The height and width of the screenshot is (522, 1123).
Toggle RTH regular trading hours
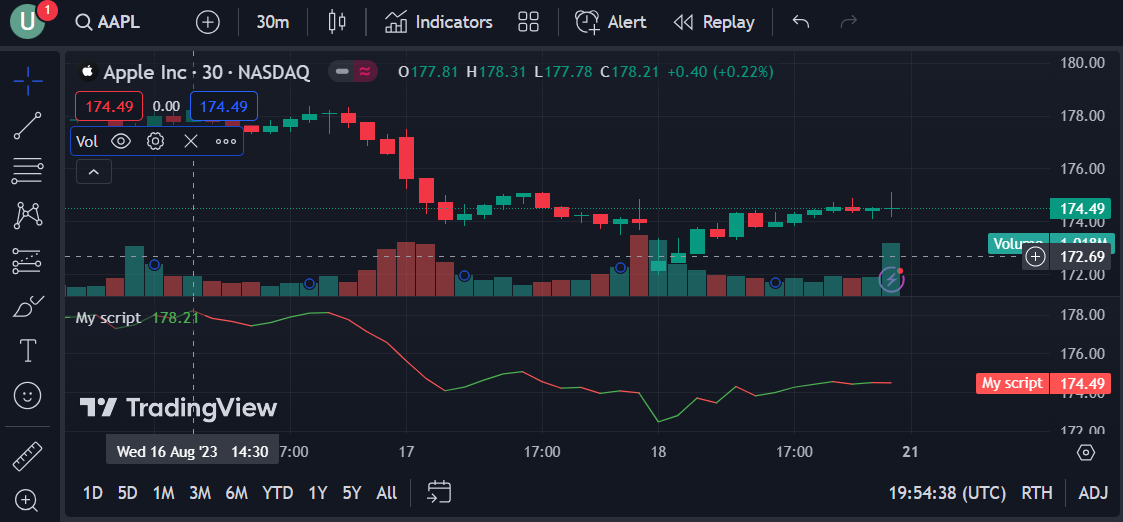(x=1037, y=493)
